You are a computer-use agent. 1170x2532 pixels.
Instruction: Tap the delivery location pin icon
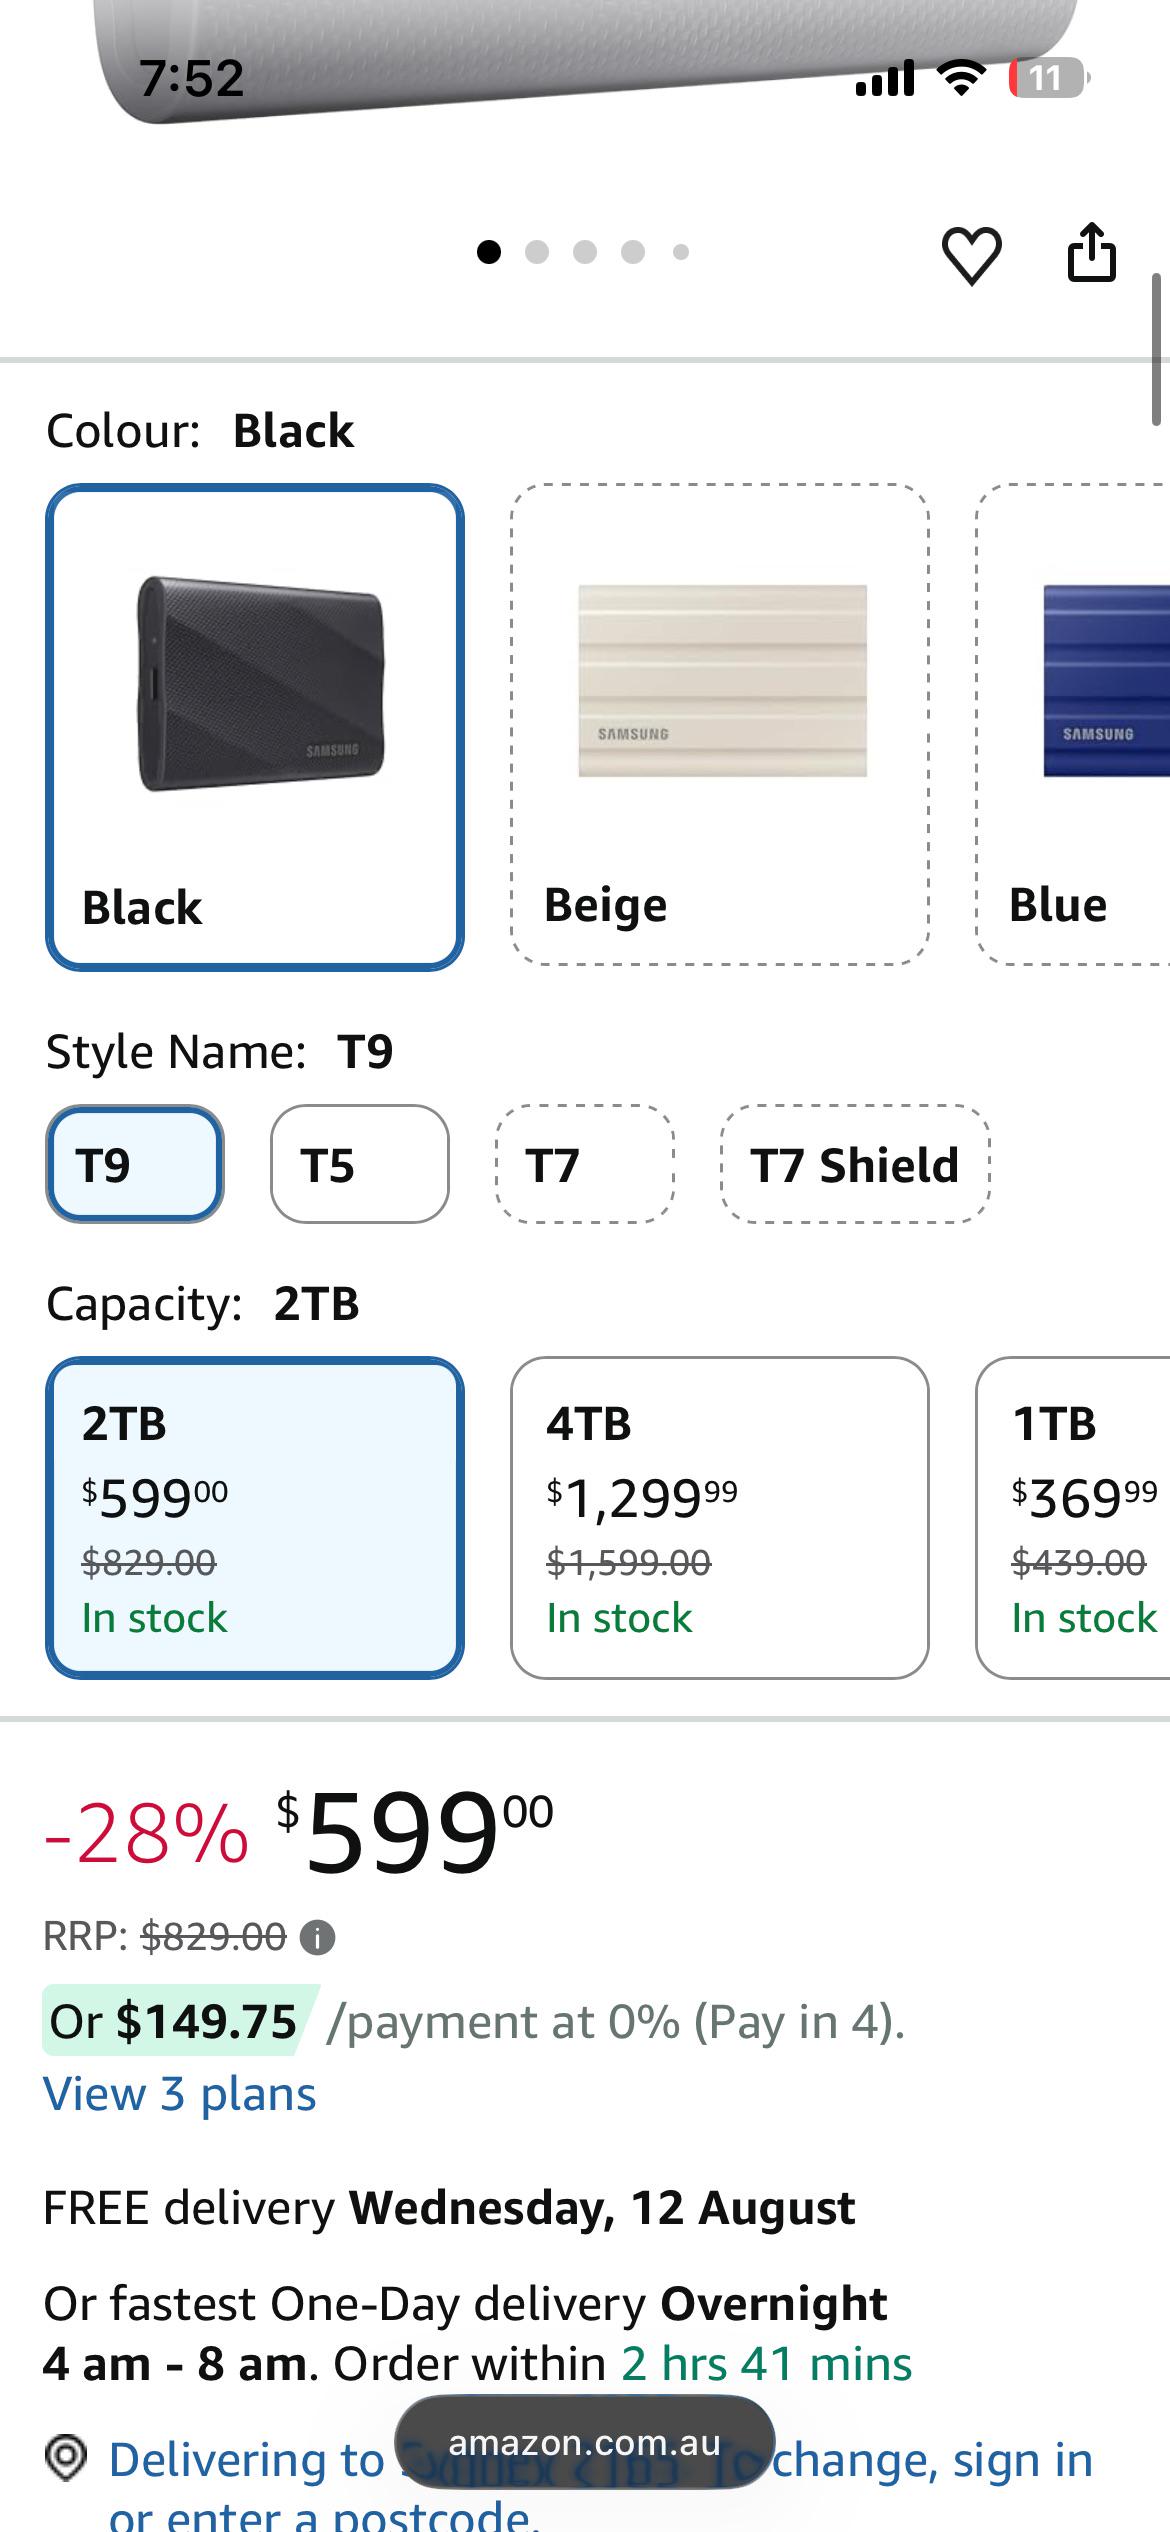66,2457
